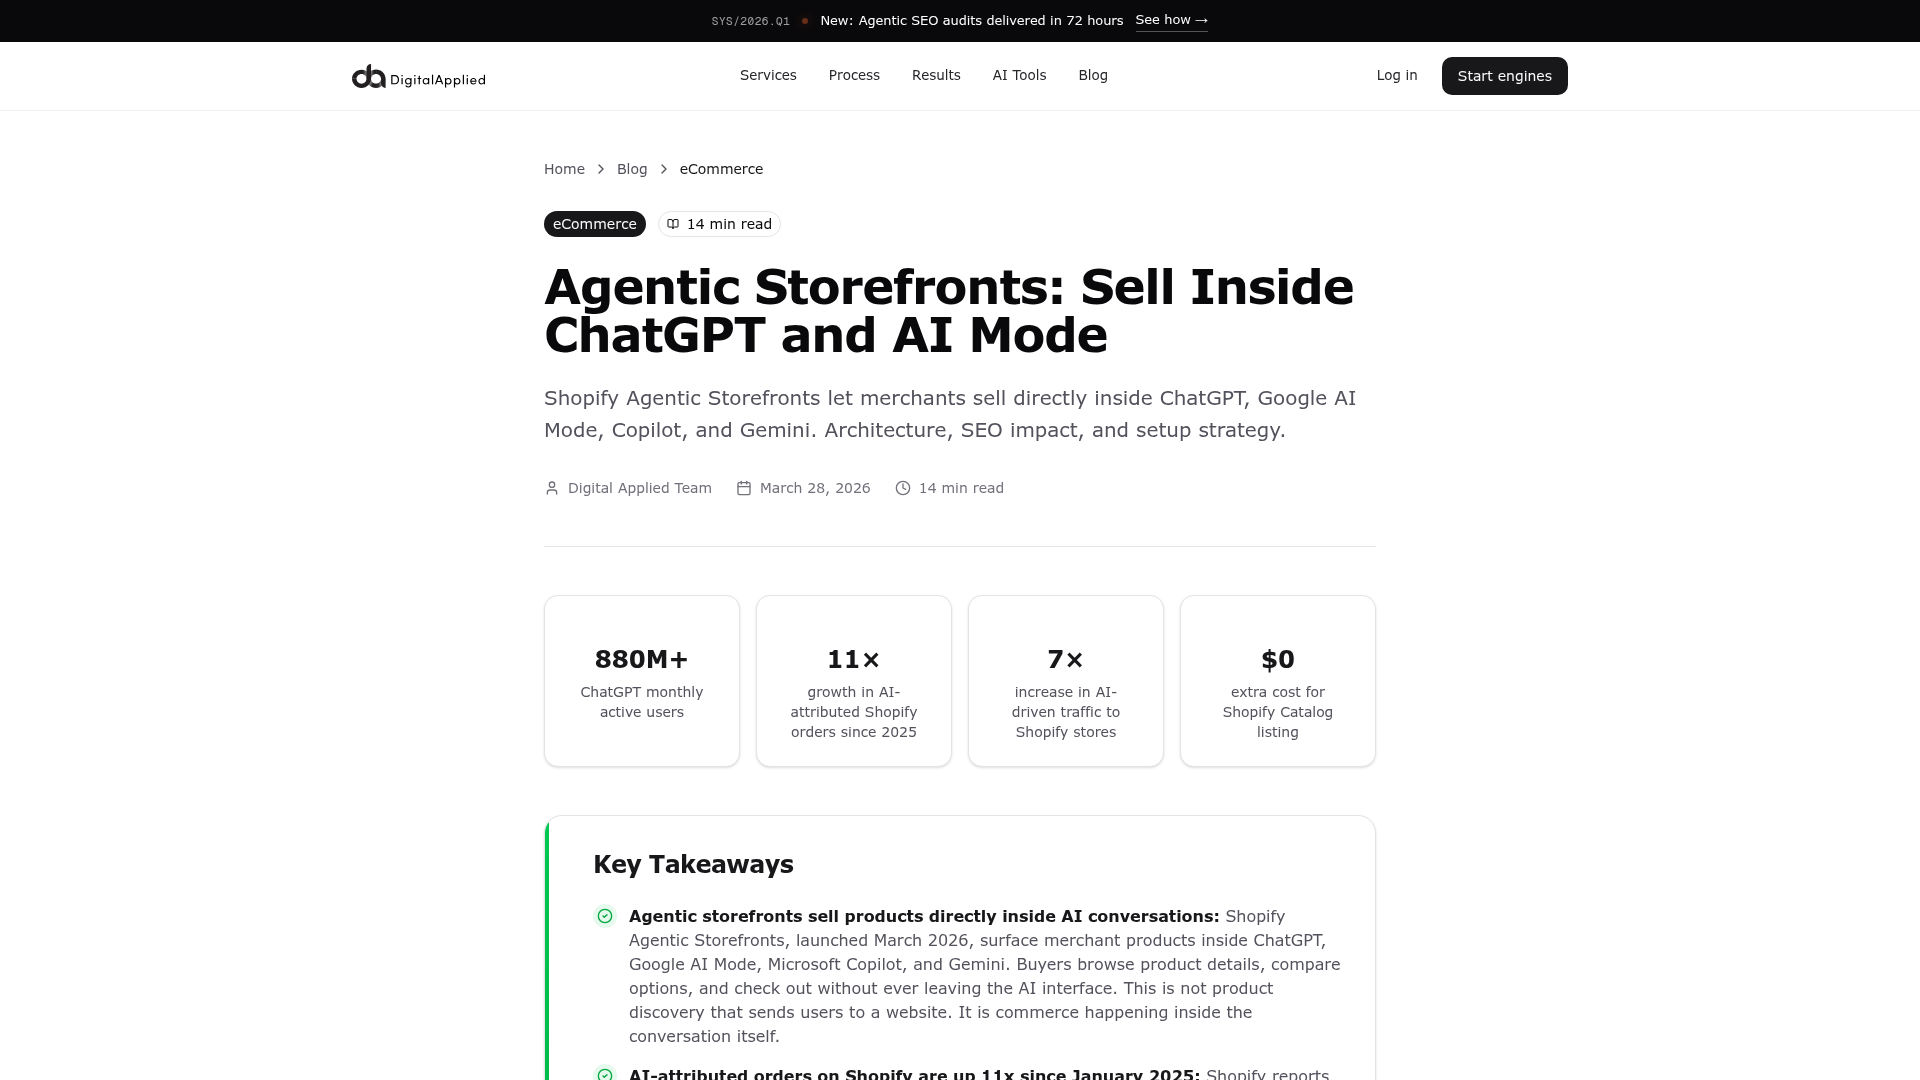Viewport: 1920px width, 1080px height.
Task: Click the banner text about Agentic SEO audits
Action: [971, 21]
